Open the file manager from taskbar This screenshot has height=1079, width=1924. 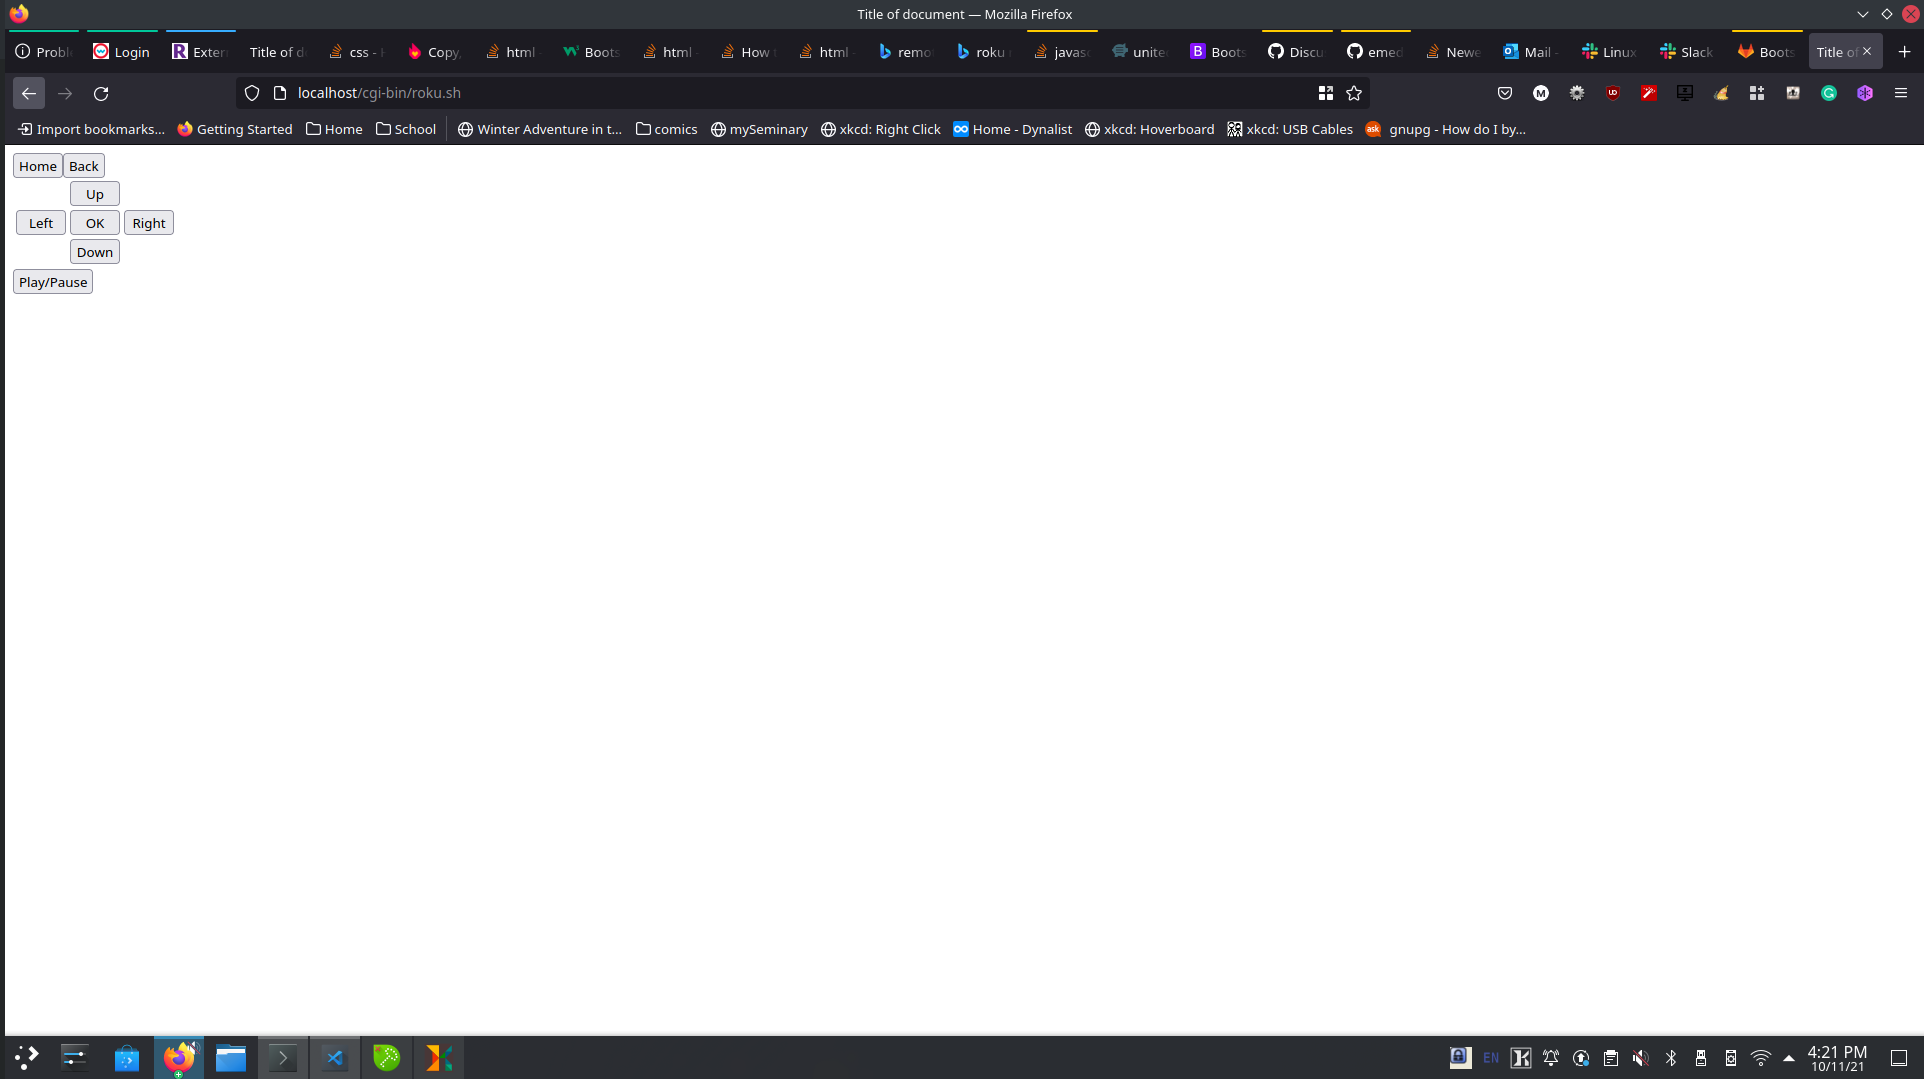tap(231, 1057)
